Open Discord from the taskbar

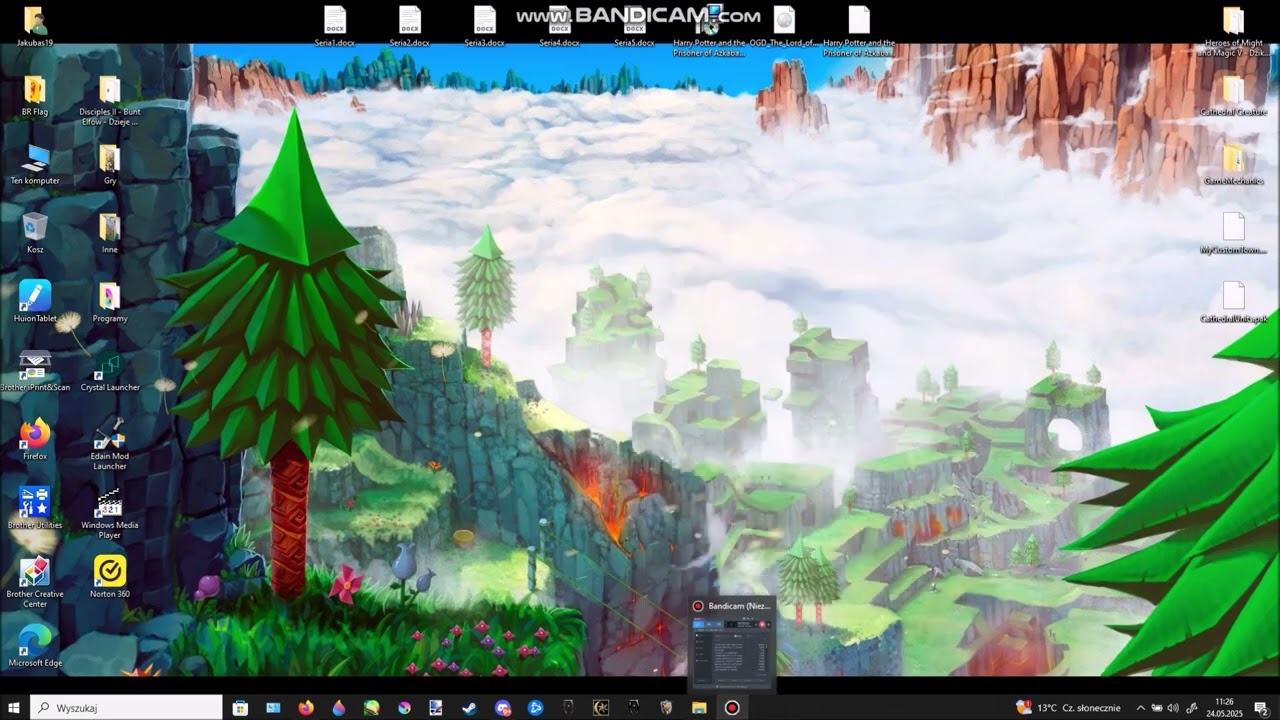502,707
